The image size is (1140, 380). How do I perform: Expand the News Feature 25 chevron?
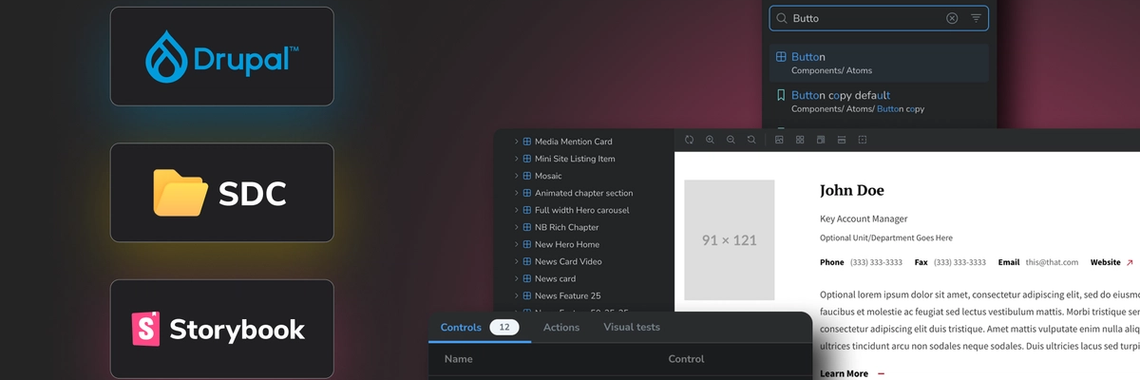tap(516, 296)
